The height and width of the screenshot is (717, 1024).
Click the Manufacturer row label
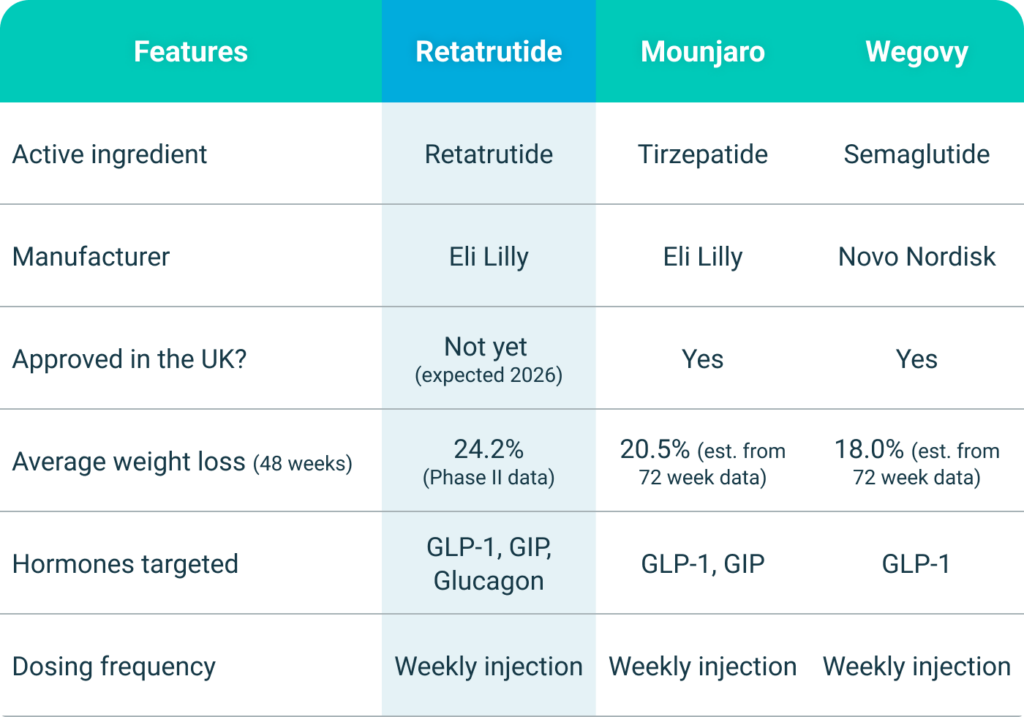(91, 257)
